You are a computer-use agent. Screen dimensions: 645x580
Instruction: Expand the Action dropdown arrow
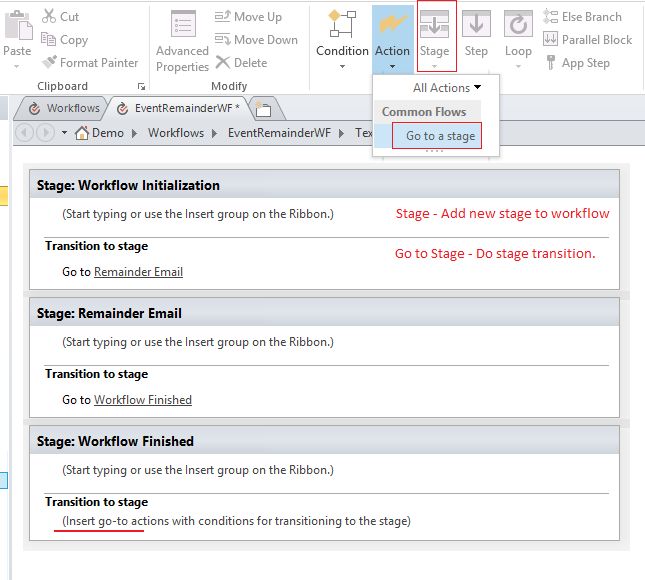pos(392,66)
